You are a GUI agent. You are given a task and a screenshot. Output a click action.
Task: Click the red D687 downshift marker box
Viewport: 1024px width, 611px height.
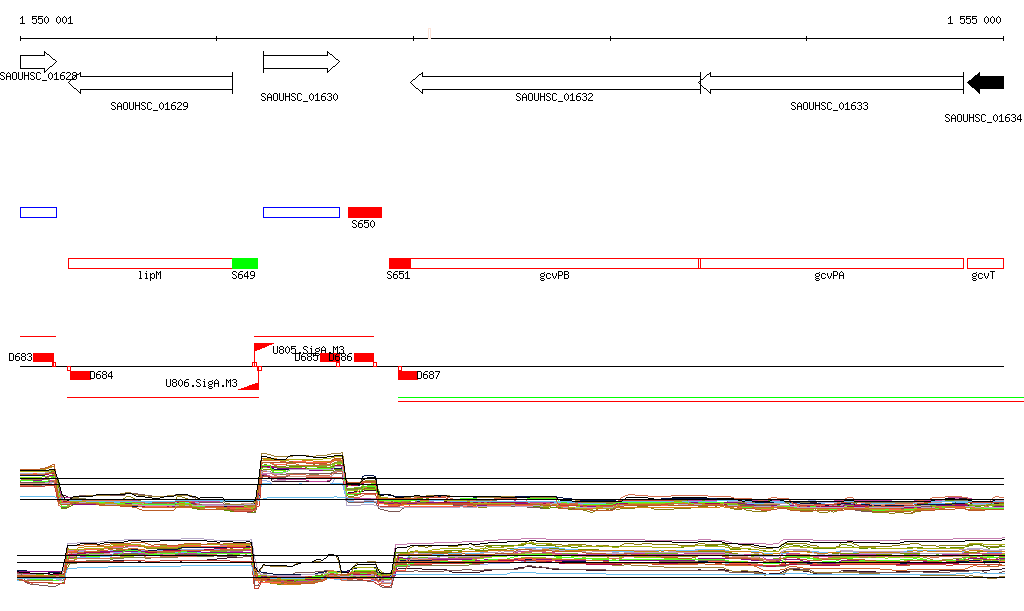coord(408,375)
